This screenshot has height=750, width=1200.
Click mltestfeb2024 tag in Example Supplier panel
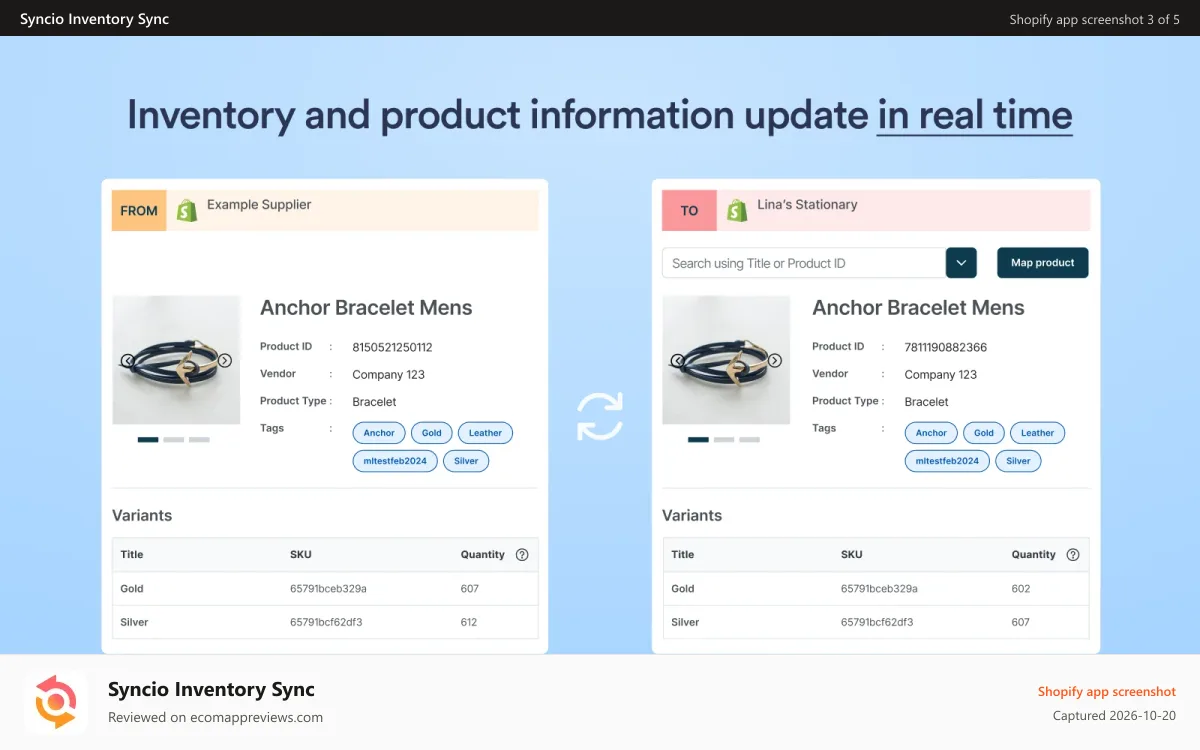point(395,461)
